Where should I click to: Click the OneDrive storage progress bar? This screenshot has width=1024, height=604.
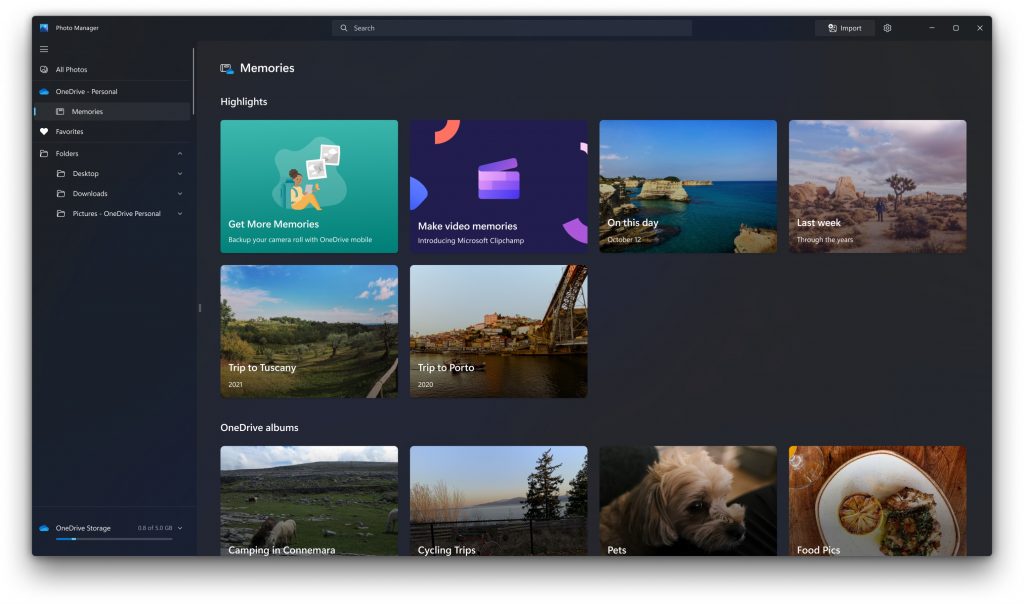coord(115,539)
